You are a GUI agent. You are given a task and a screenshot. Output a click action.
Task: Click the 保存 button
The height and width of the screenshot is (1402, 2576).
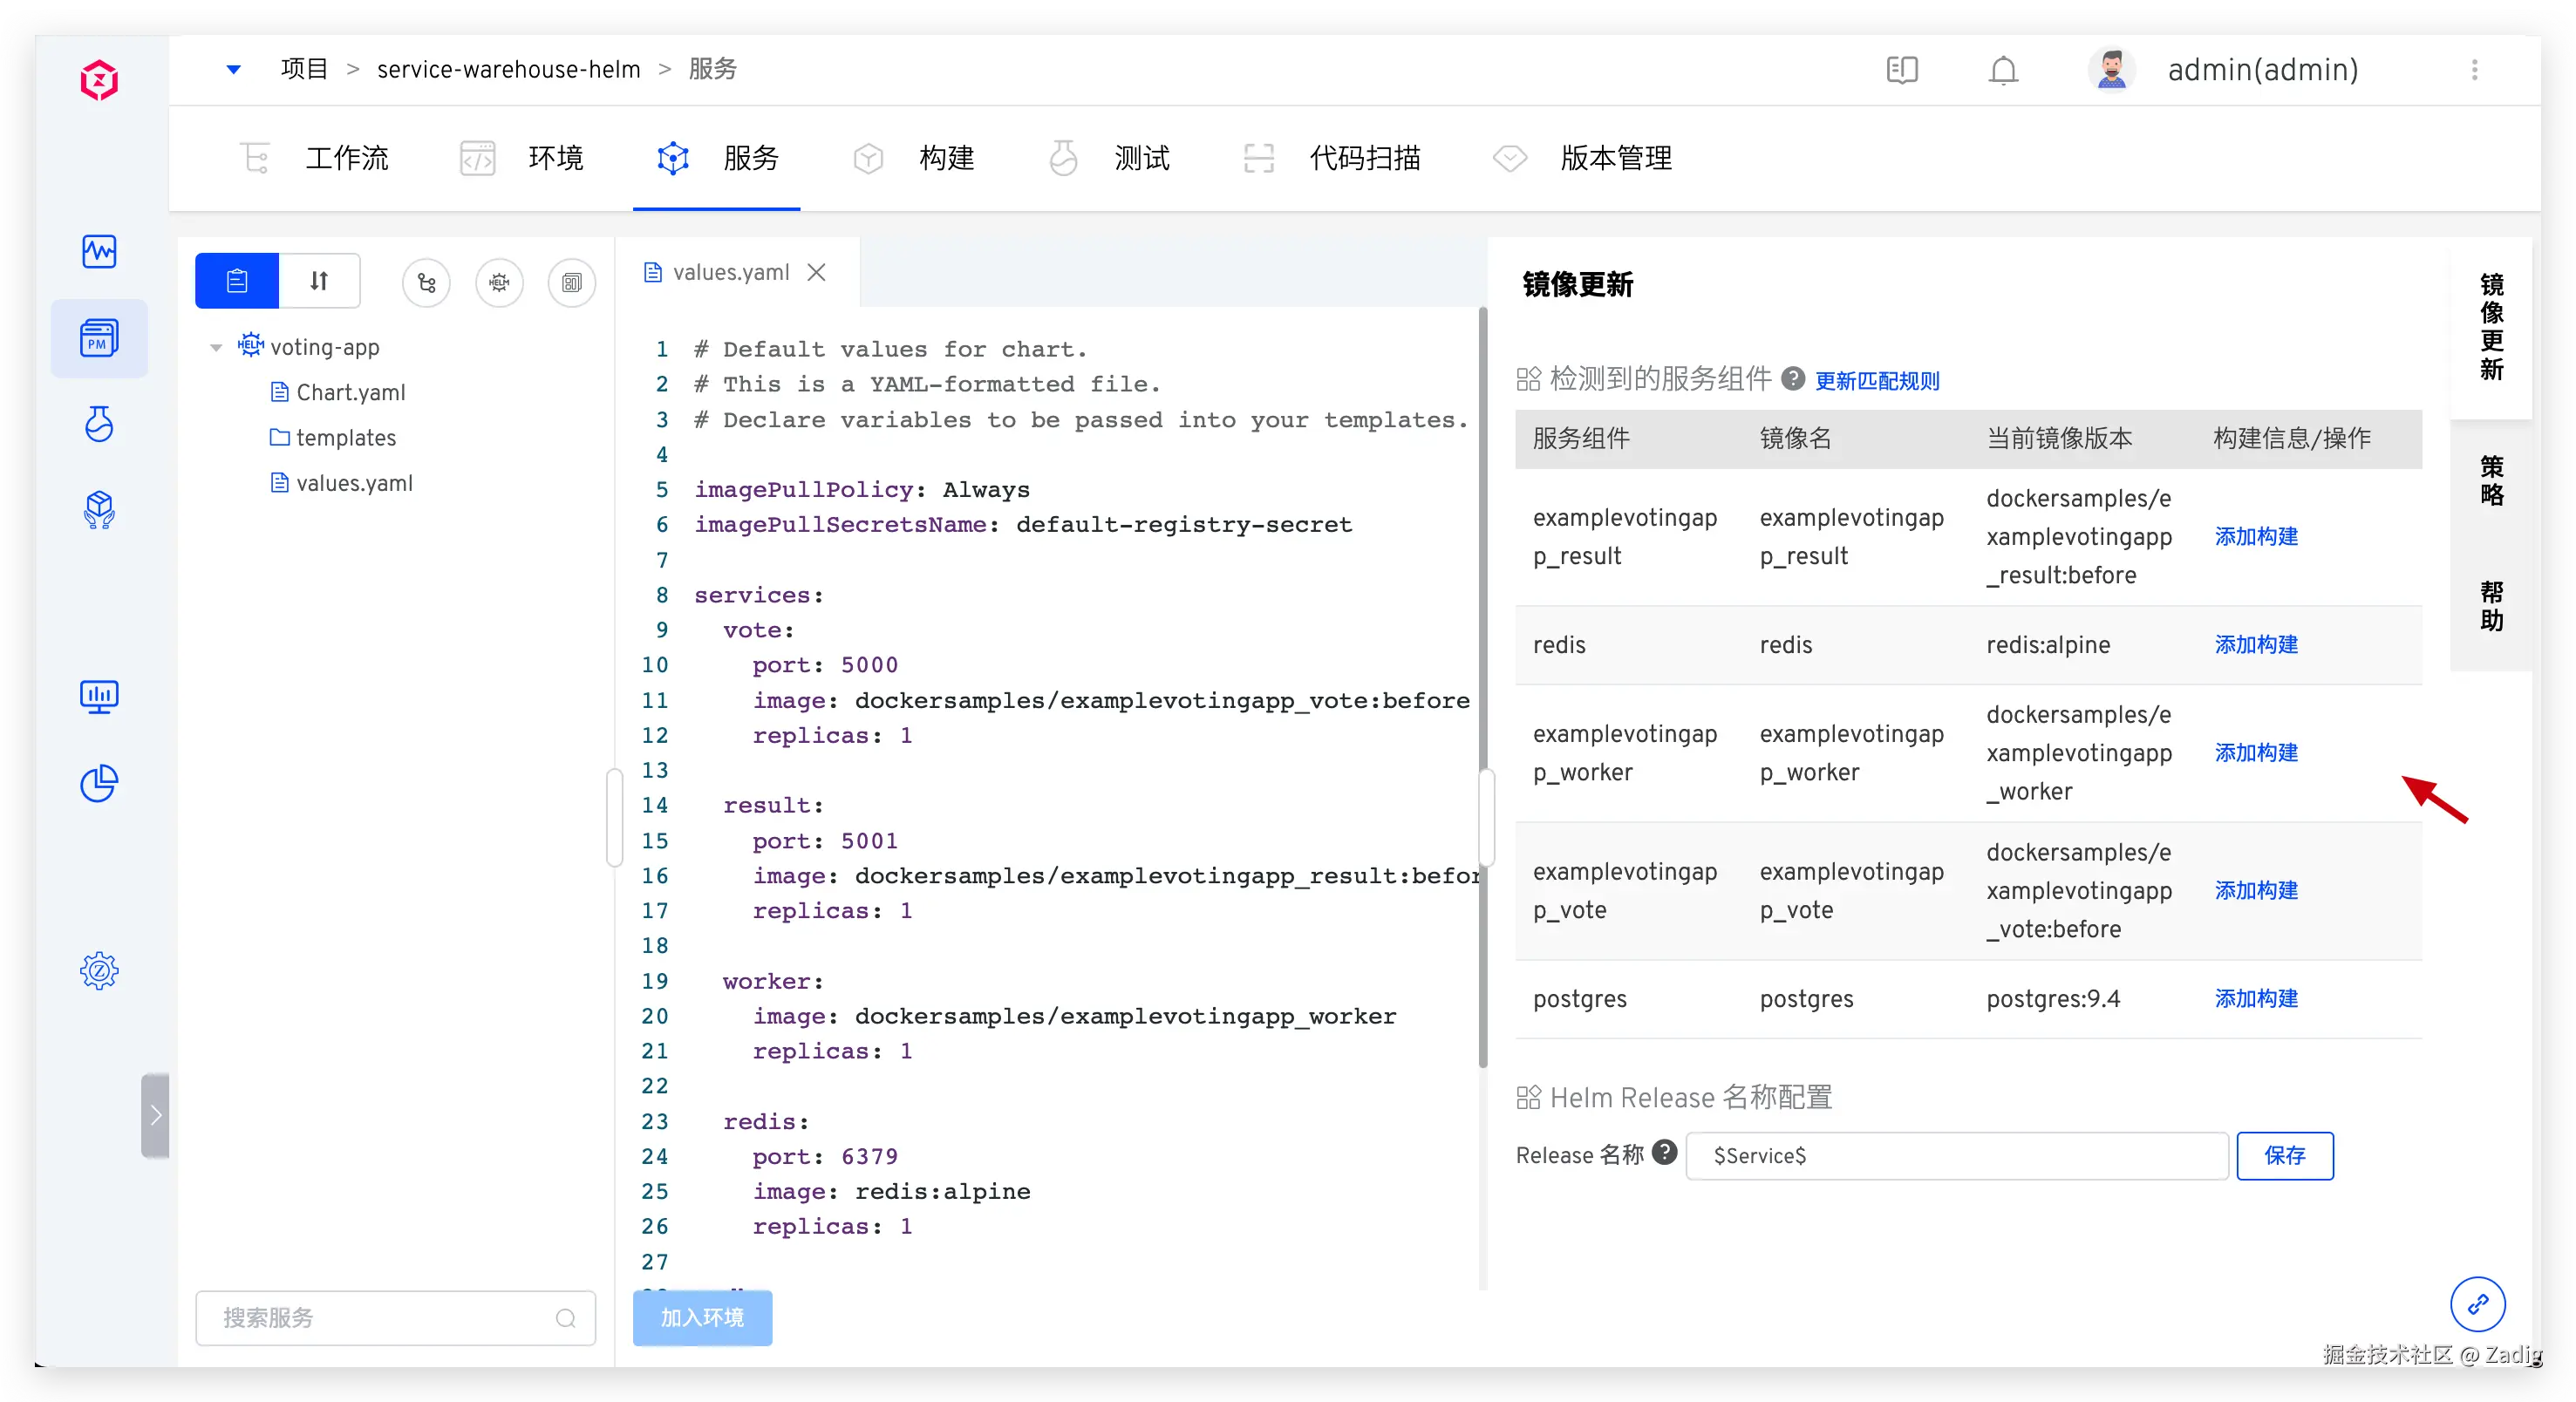pyautogui.click(x=2284, y=1155)
